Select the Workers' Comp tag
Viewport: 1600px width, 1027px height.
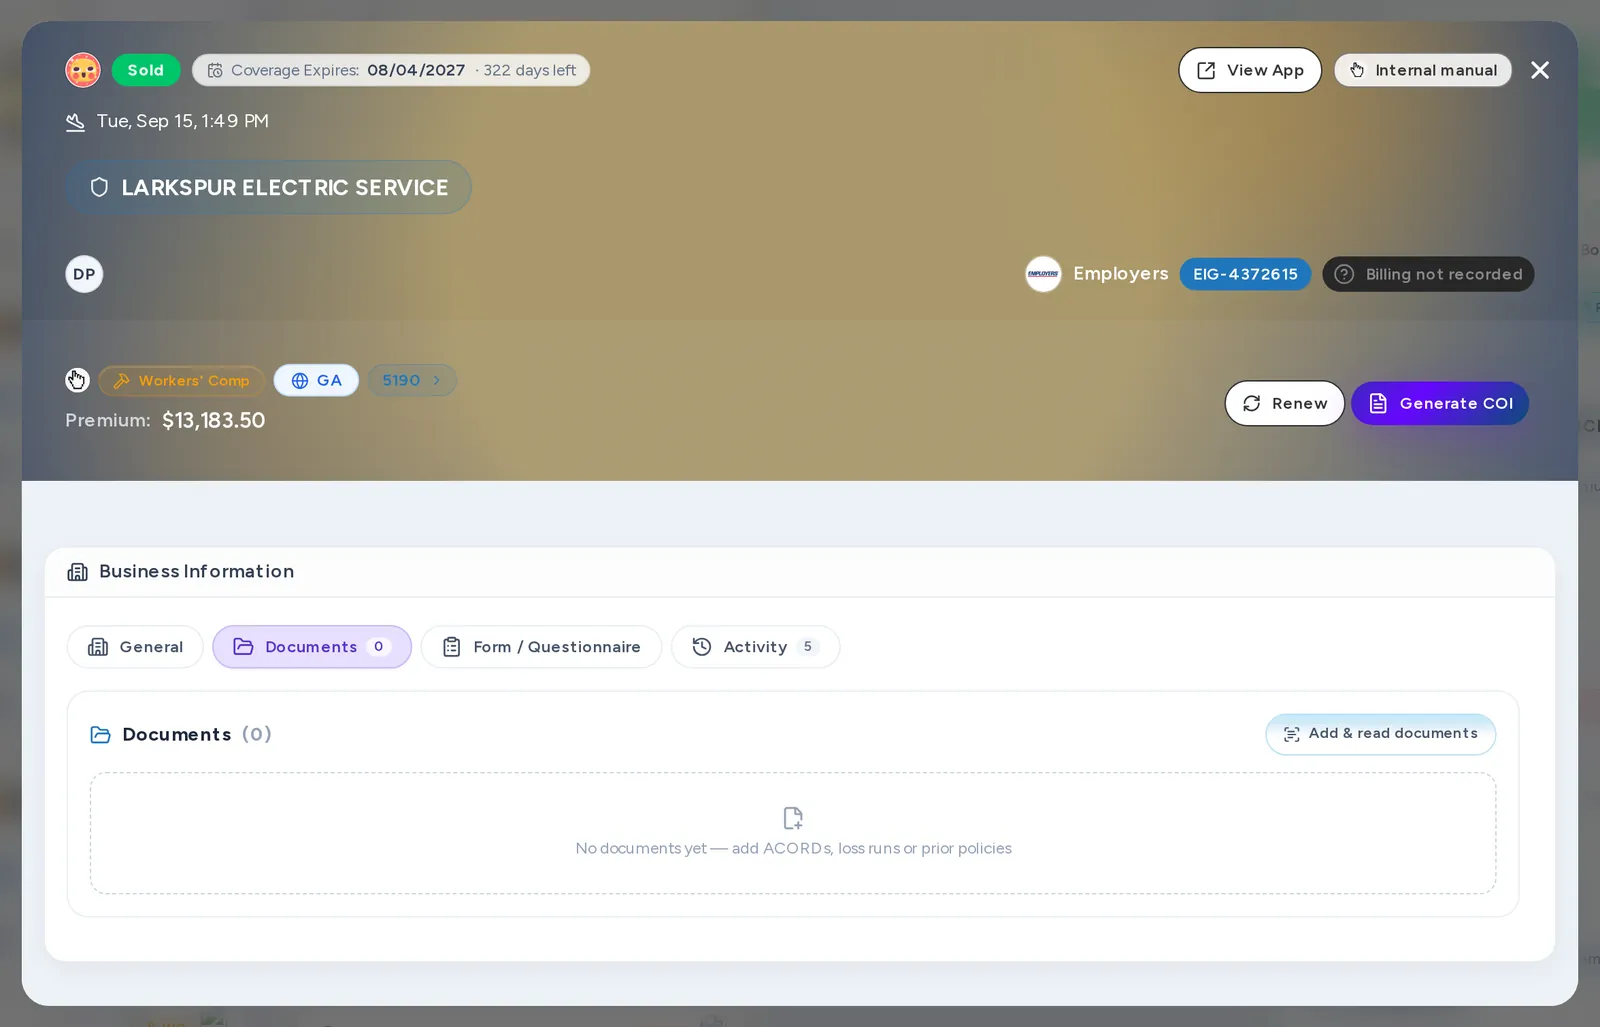coord(181,380)
